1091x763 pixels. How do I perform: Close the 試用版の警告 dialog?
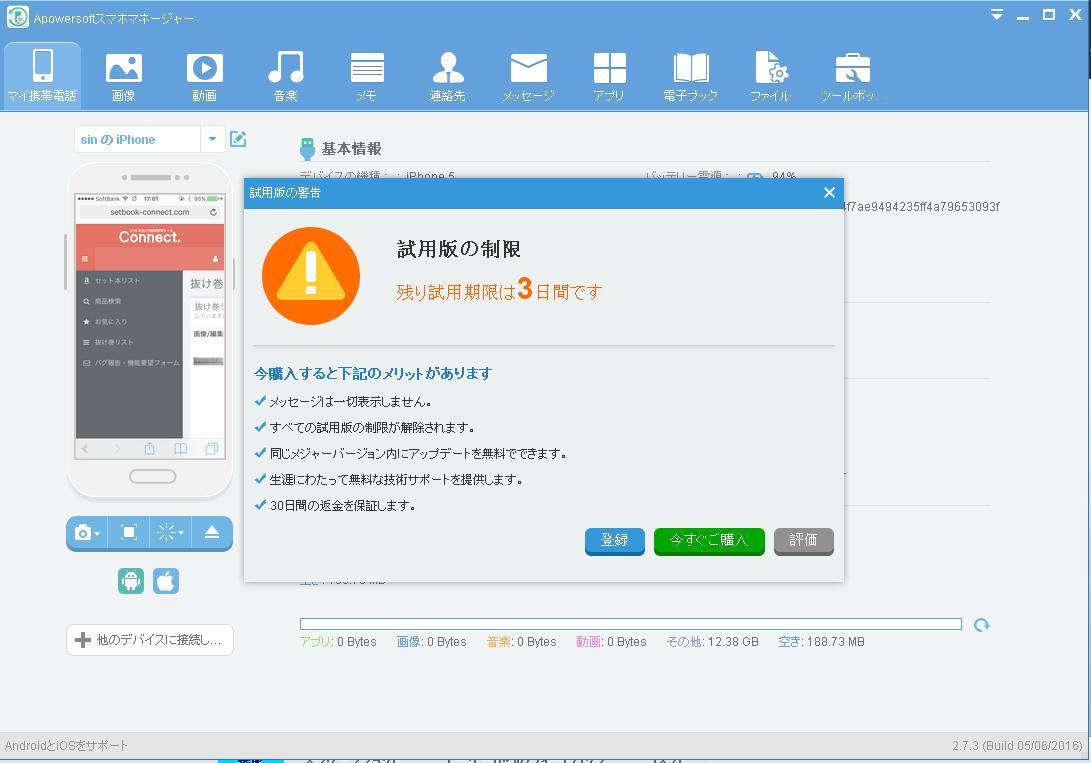click(829, 193)
